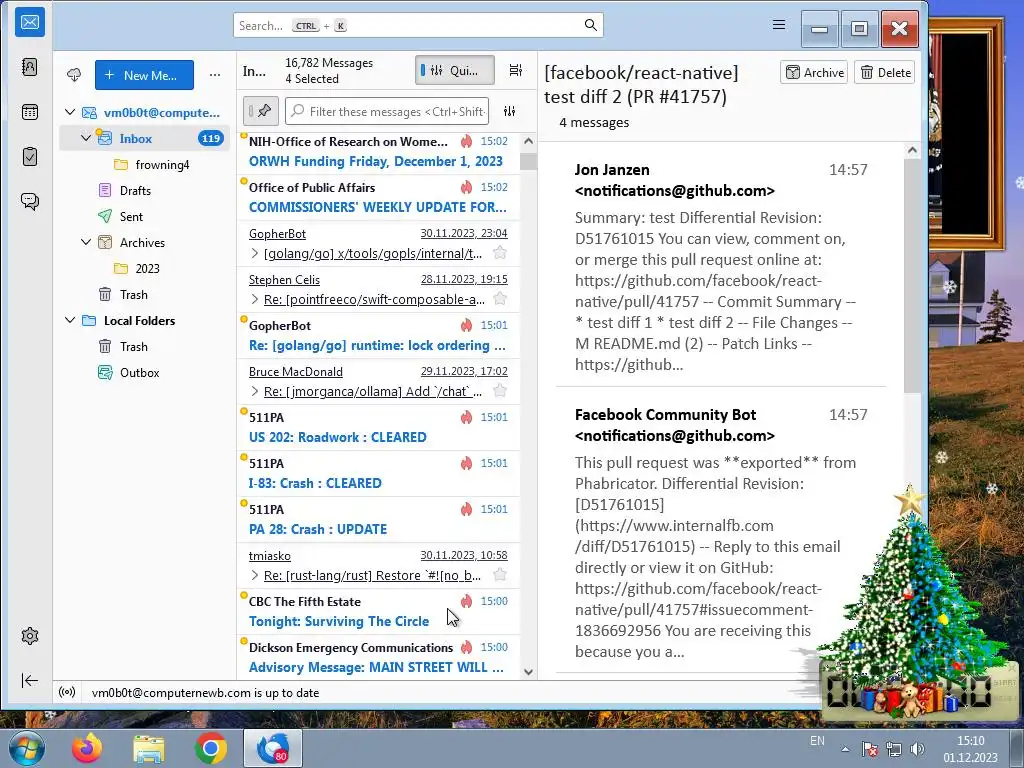Click junk flame on CBC The Fifth Estate
This screenshot has height=768, width=1024.
click(x=466, y=601)
